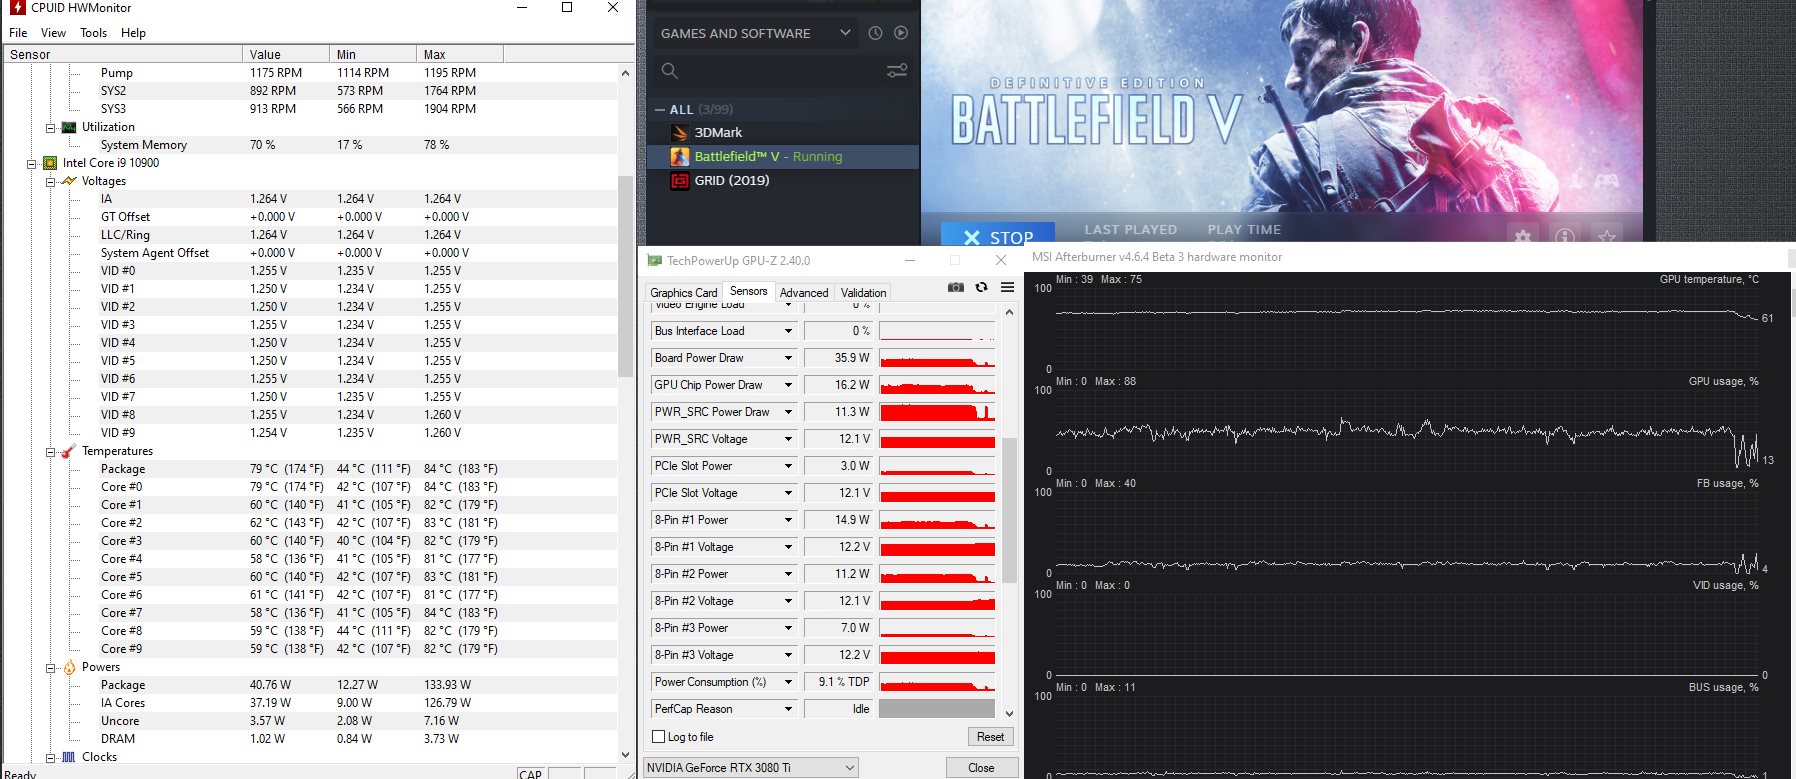
Task: Collapse the ALL games category
Action: coord(660,110)
